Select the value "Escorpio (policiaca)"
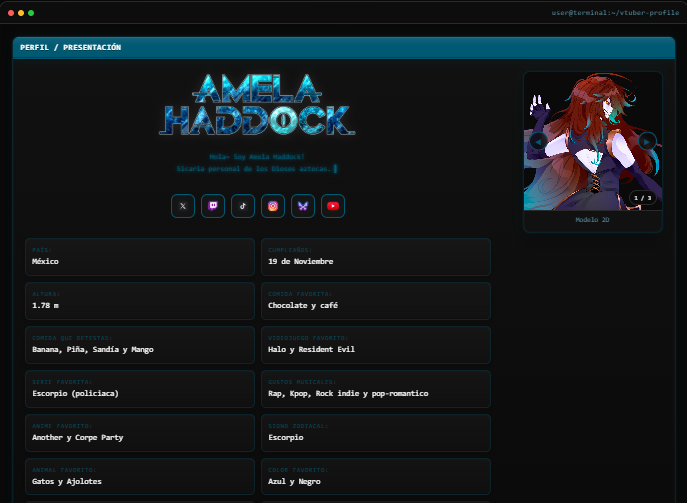The height and width of the screenshot is (503, 687). [x=75, y=393]
